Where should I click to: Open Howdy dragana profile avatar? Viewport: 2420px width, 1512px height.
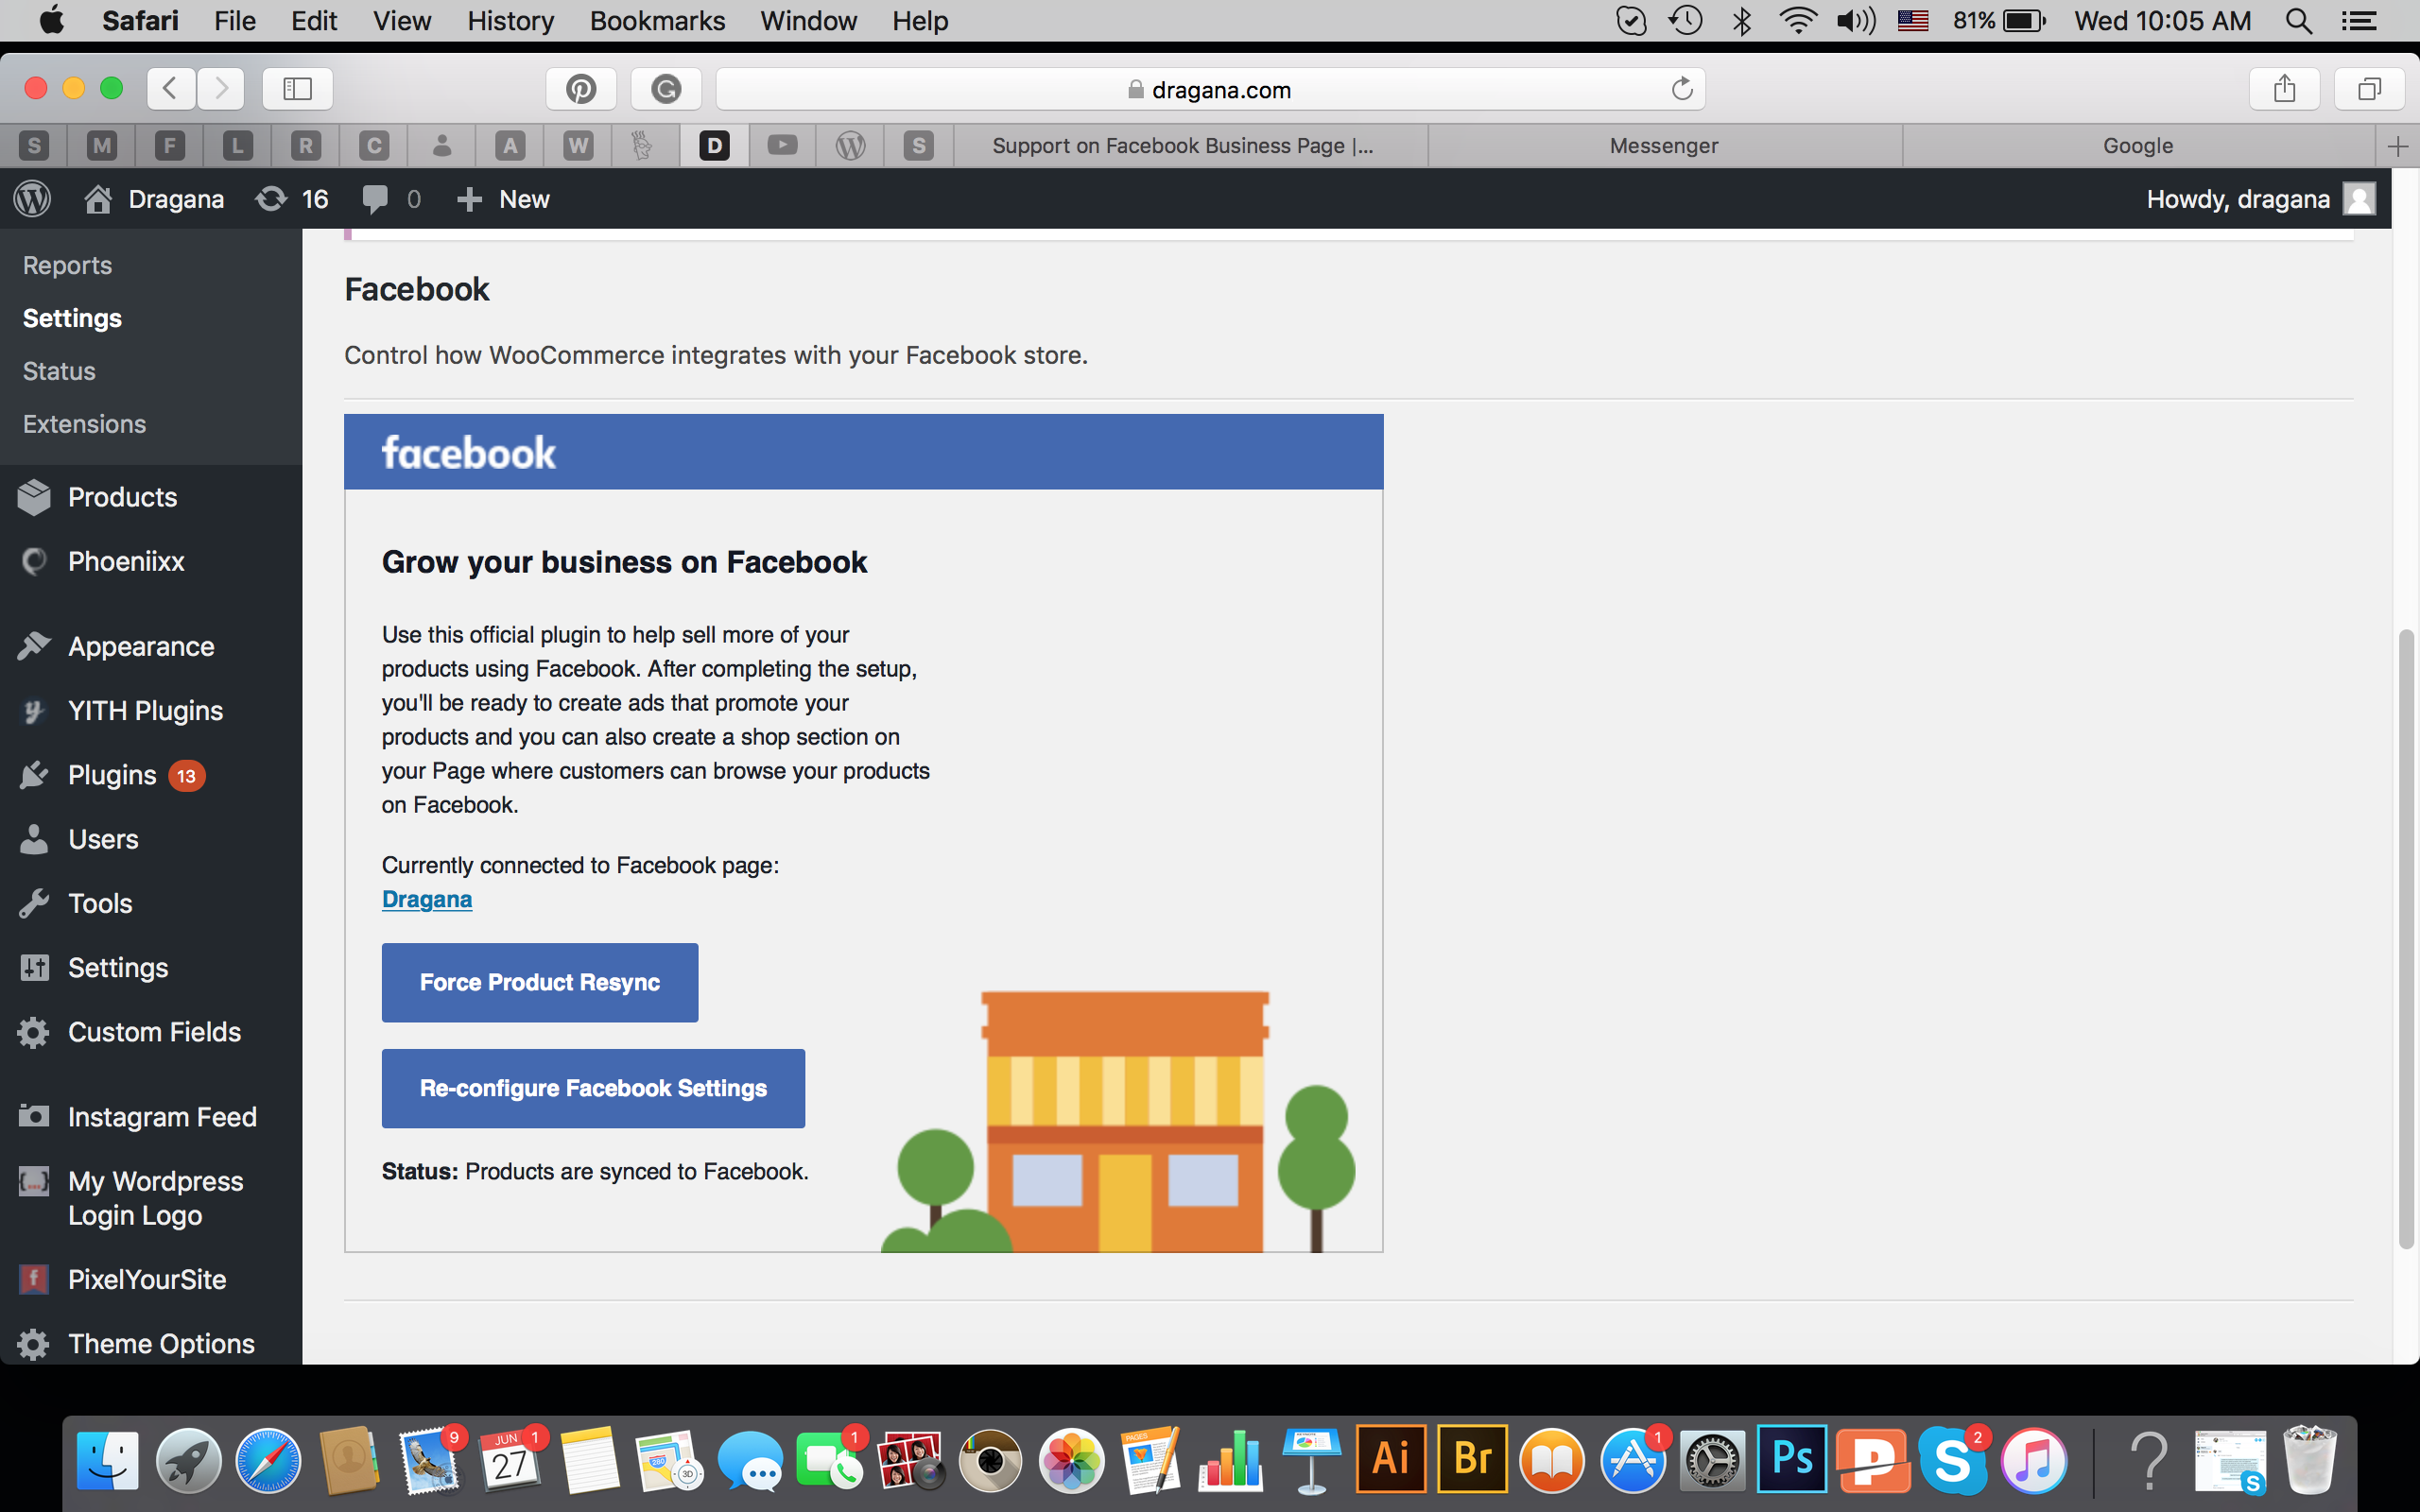coord(2359,199)
